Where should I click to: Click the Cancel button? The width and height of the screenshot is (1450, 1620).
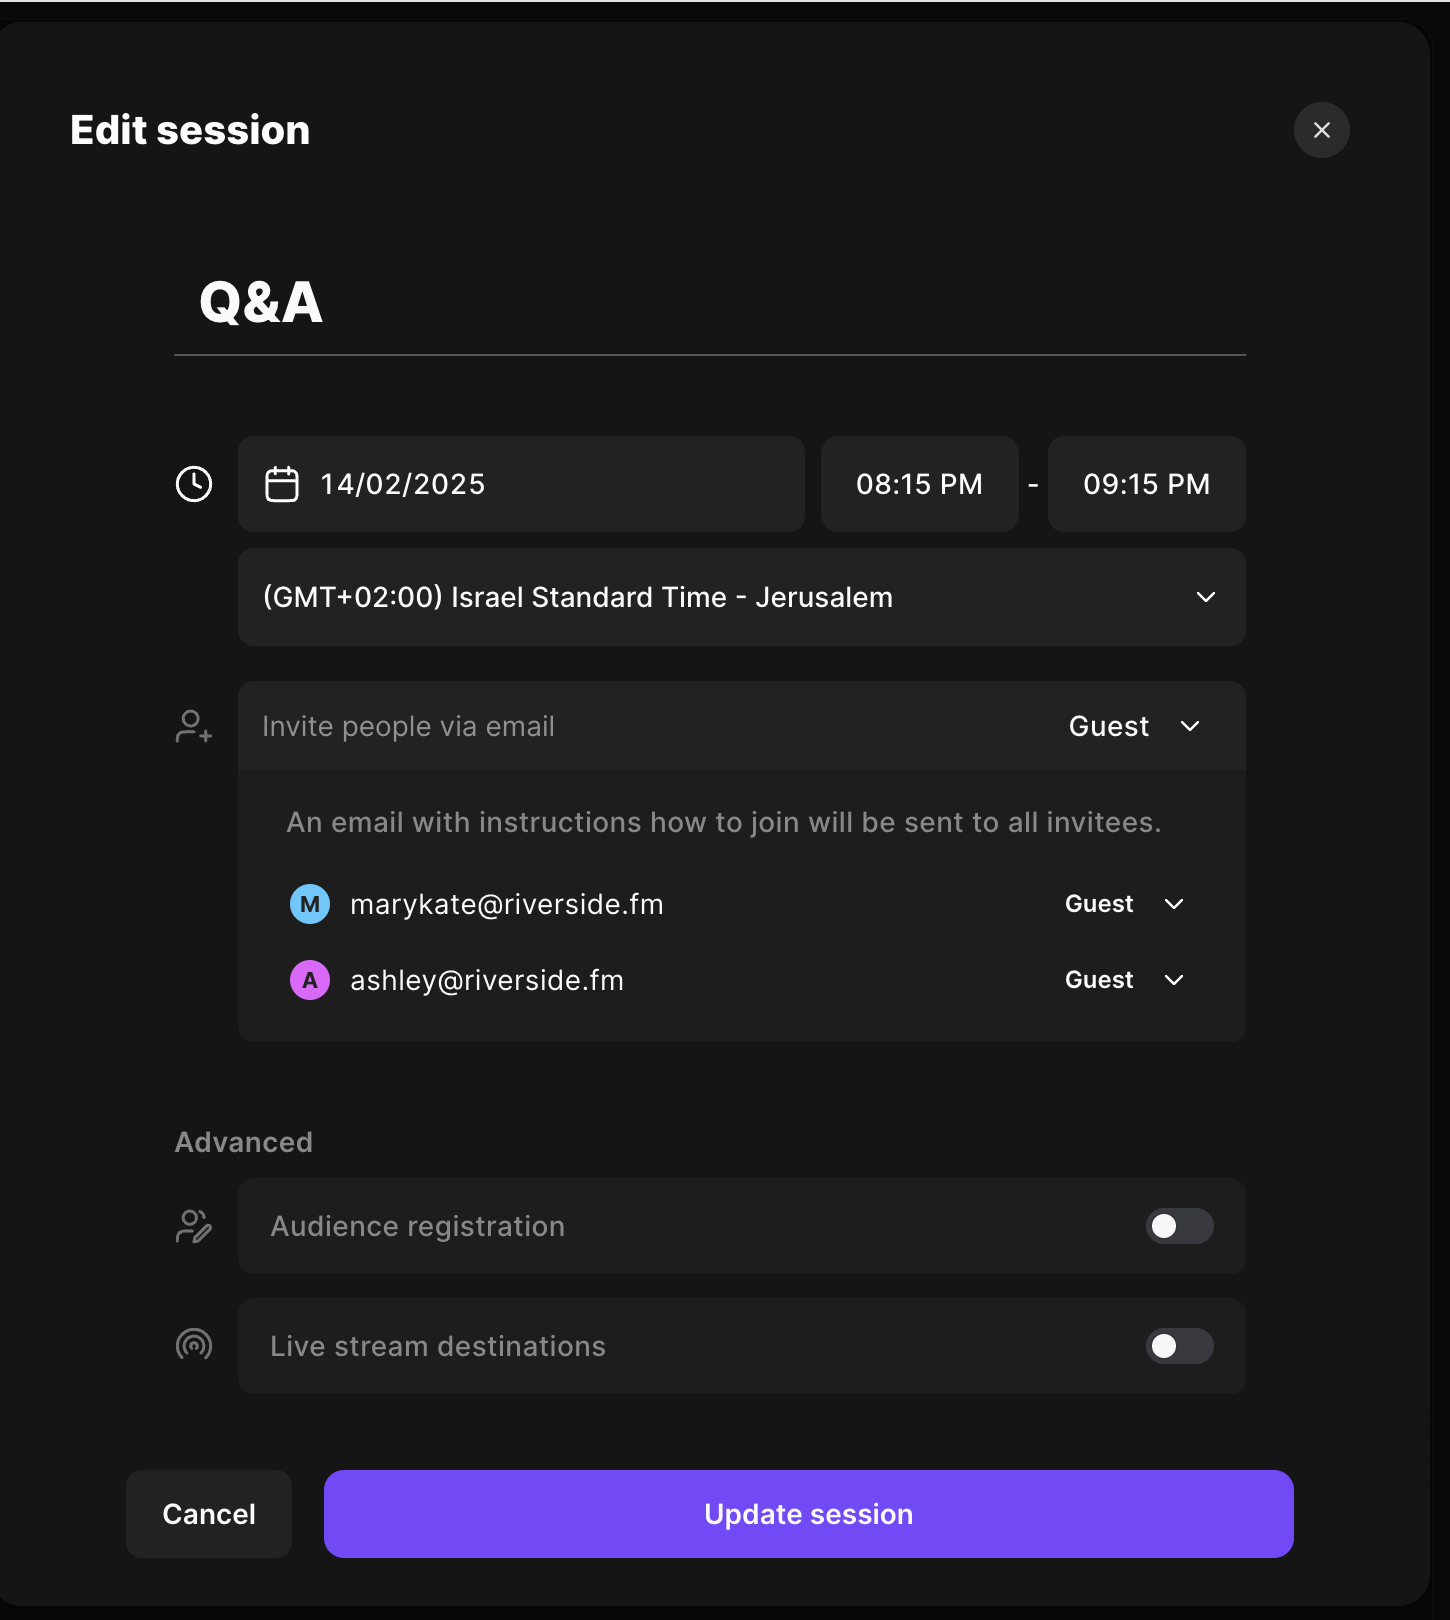209,1514
